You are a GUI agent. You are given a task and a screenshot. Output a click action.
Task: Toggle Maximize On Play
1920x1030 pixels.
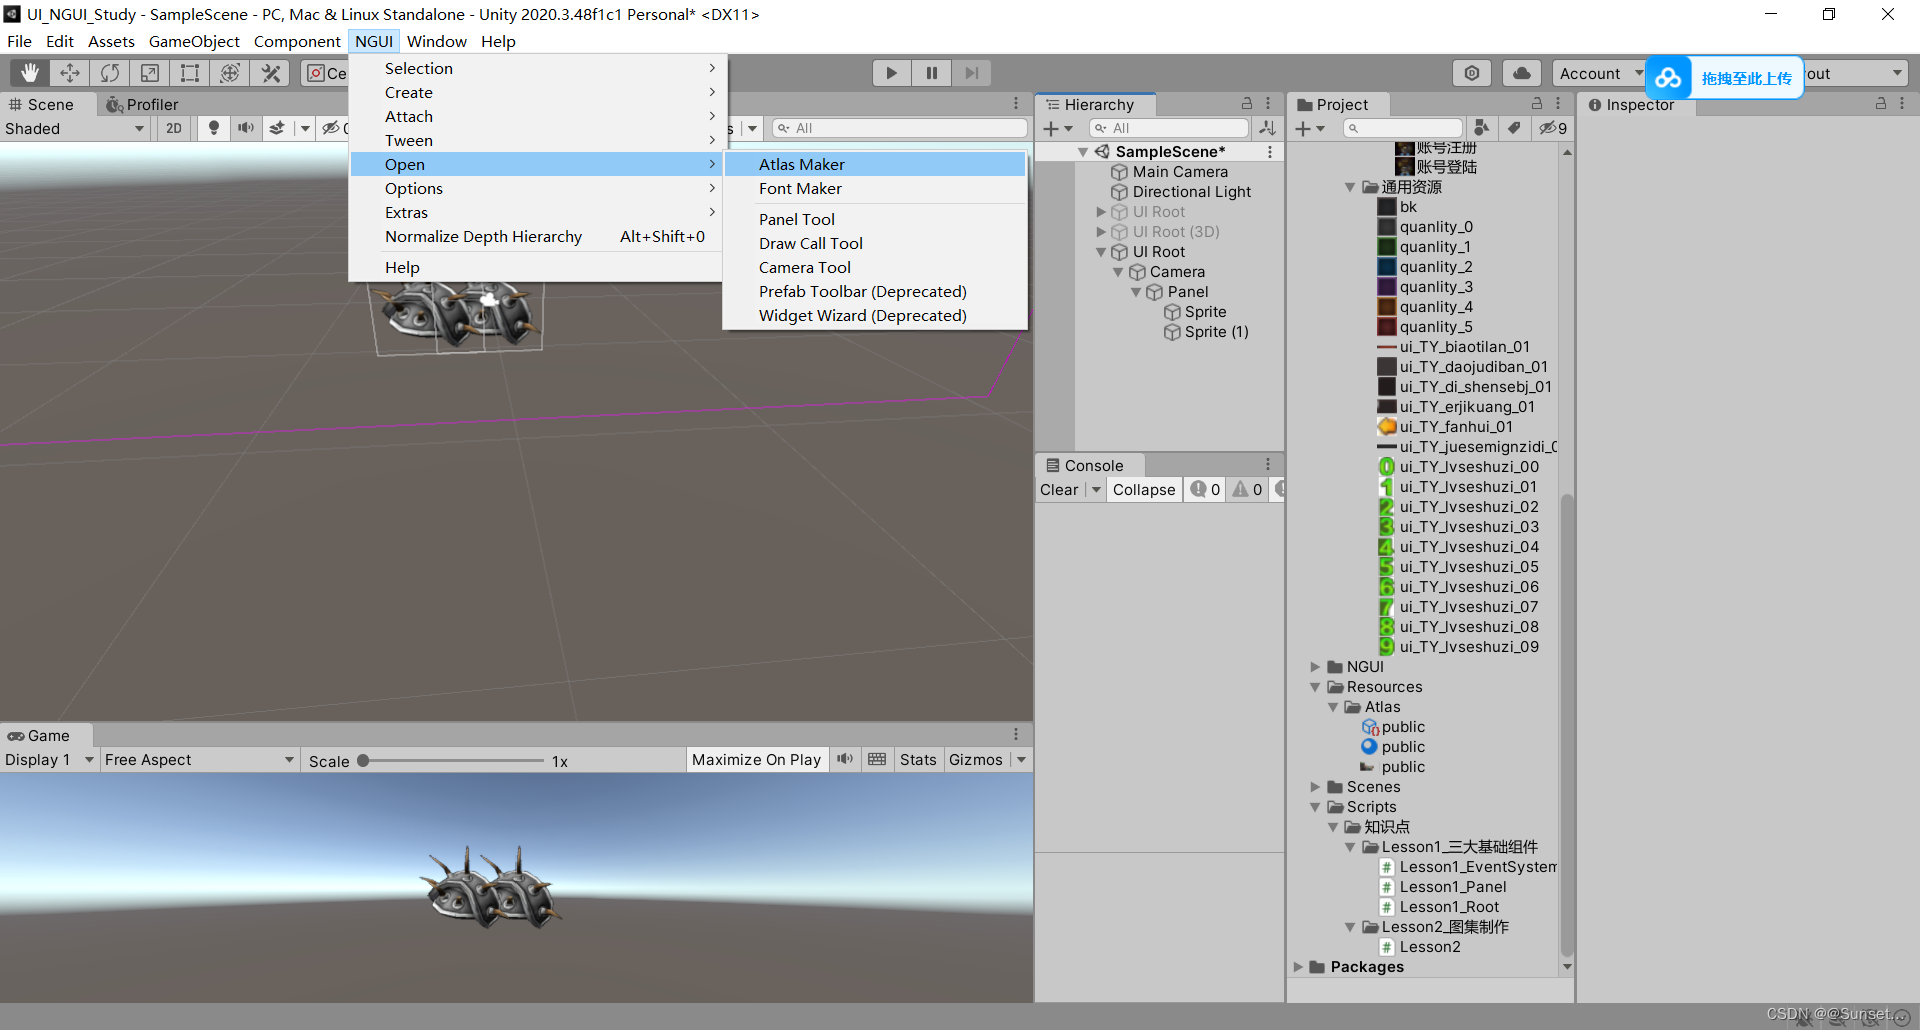coord(756,760)
